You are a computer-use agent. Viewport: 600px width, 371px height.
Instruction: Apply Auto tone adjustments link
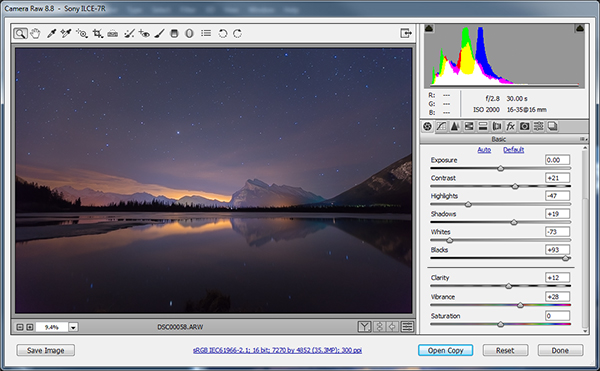point(484,150)
